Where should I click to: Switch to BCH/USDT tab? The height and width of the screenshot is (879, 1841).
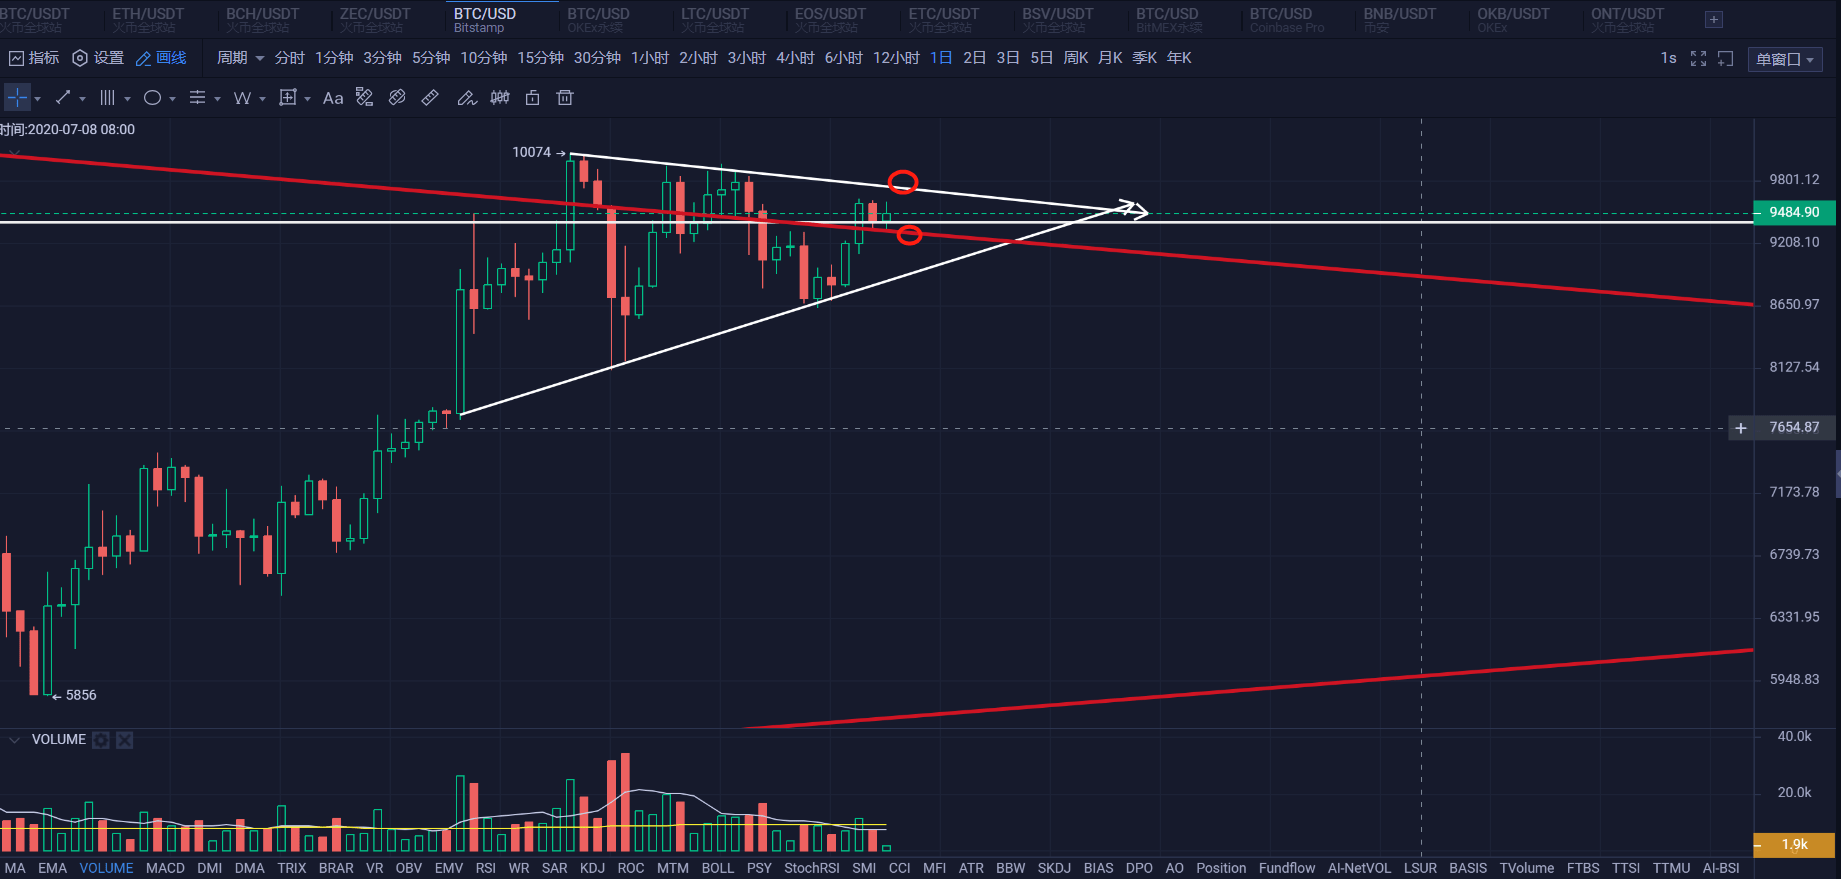pos(262,19)
